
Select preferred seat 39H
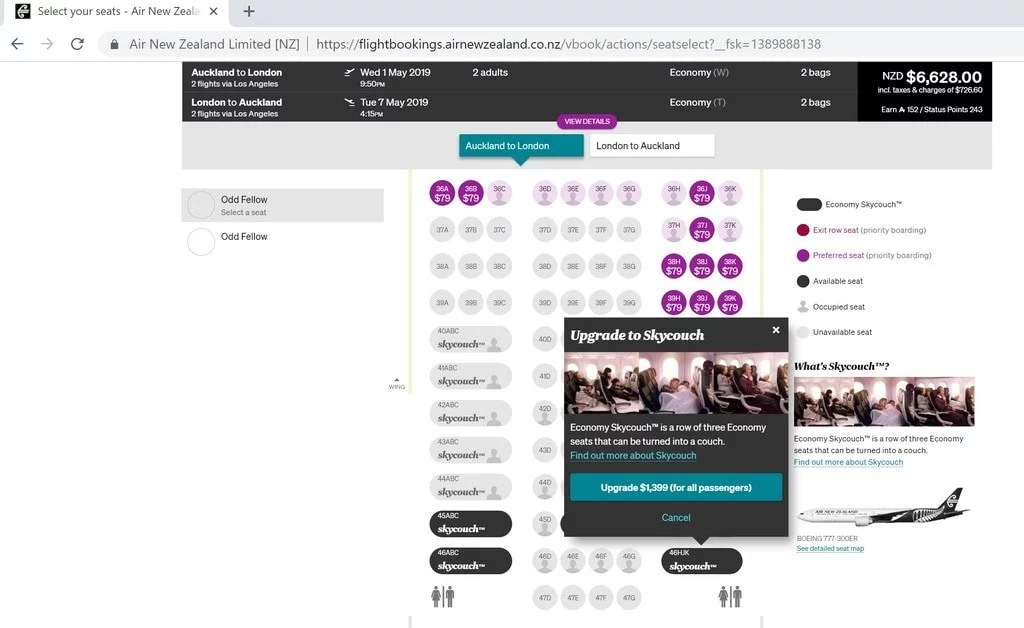(674, 303)
